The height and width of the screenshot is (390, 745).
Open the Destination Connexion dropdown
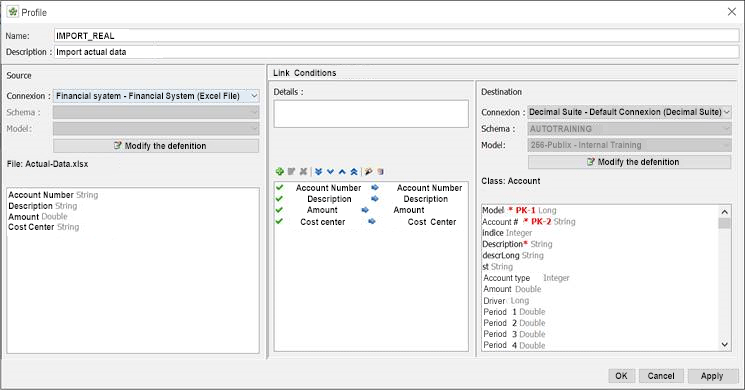click(x=630, y=112)
